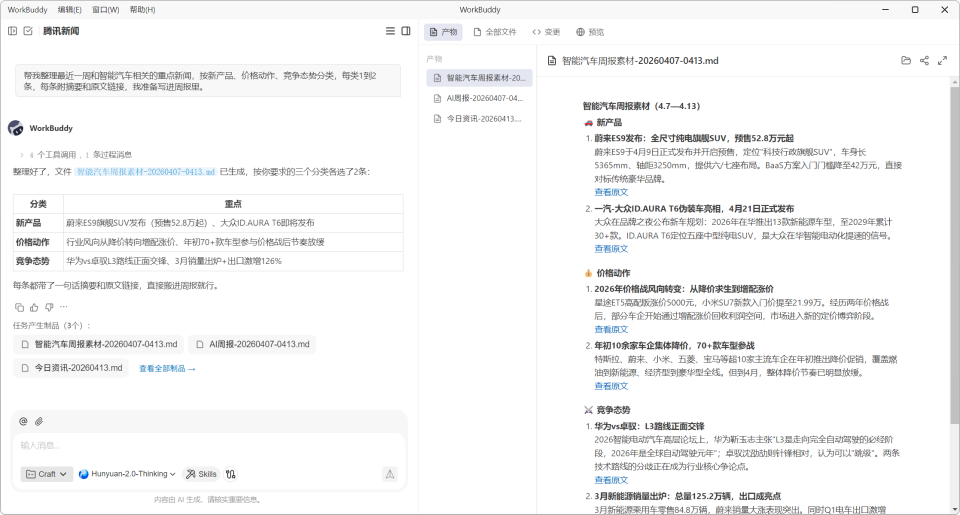
Task: Toggle the right split-panel layout icon
Action: tap(405, 31)
